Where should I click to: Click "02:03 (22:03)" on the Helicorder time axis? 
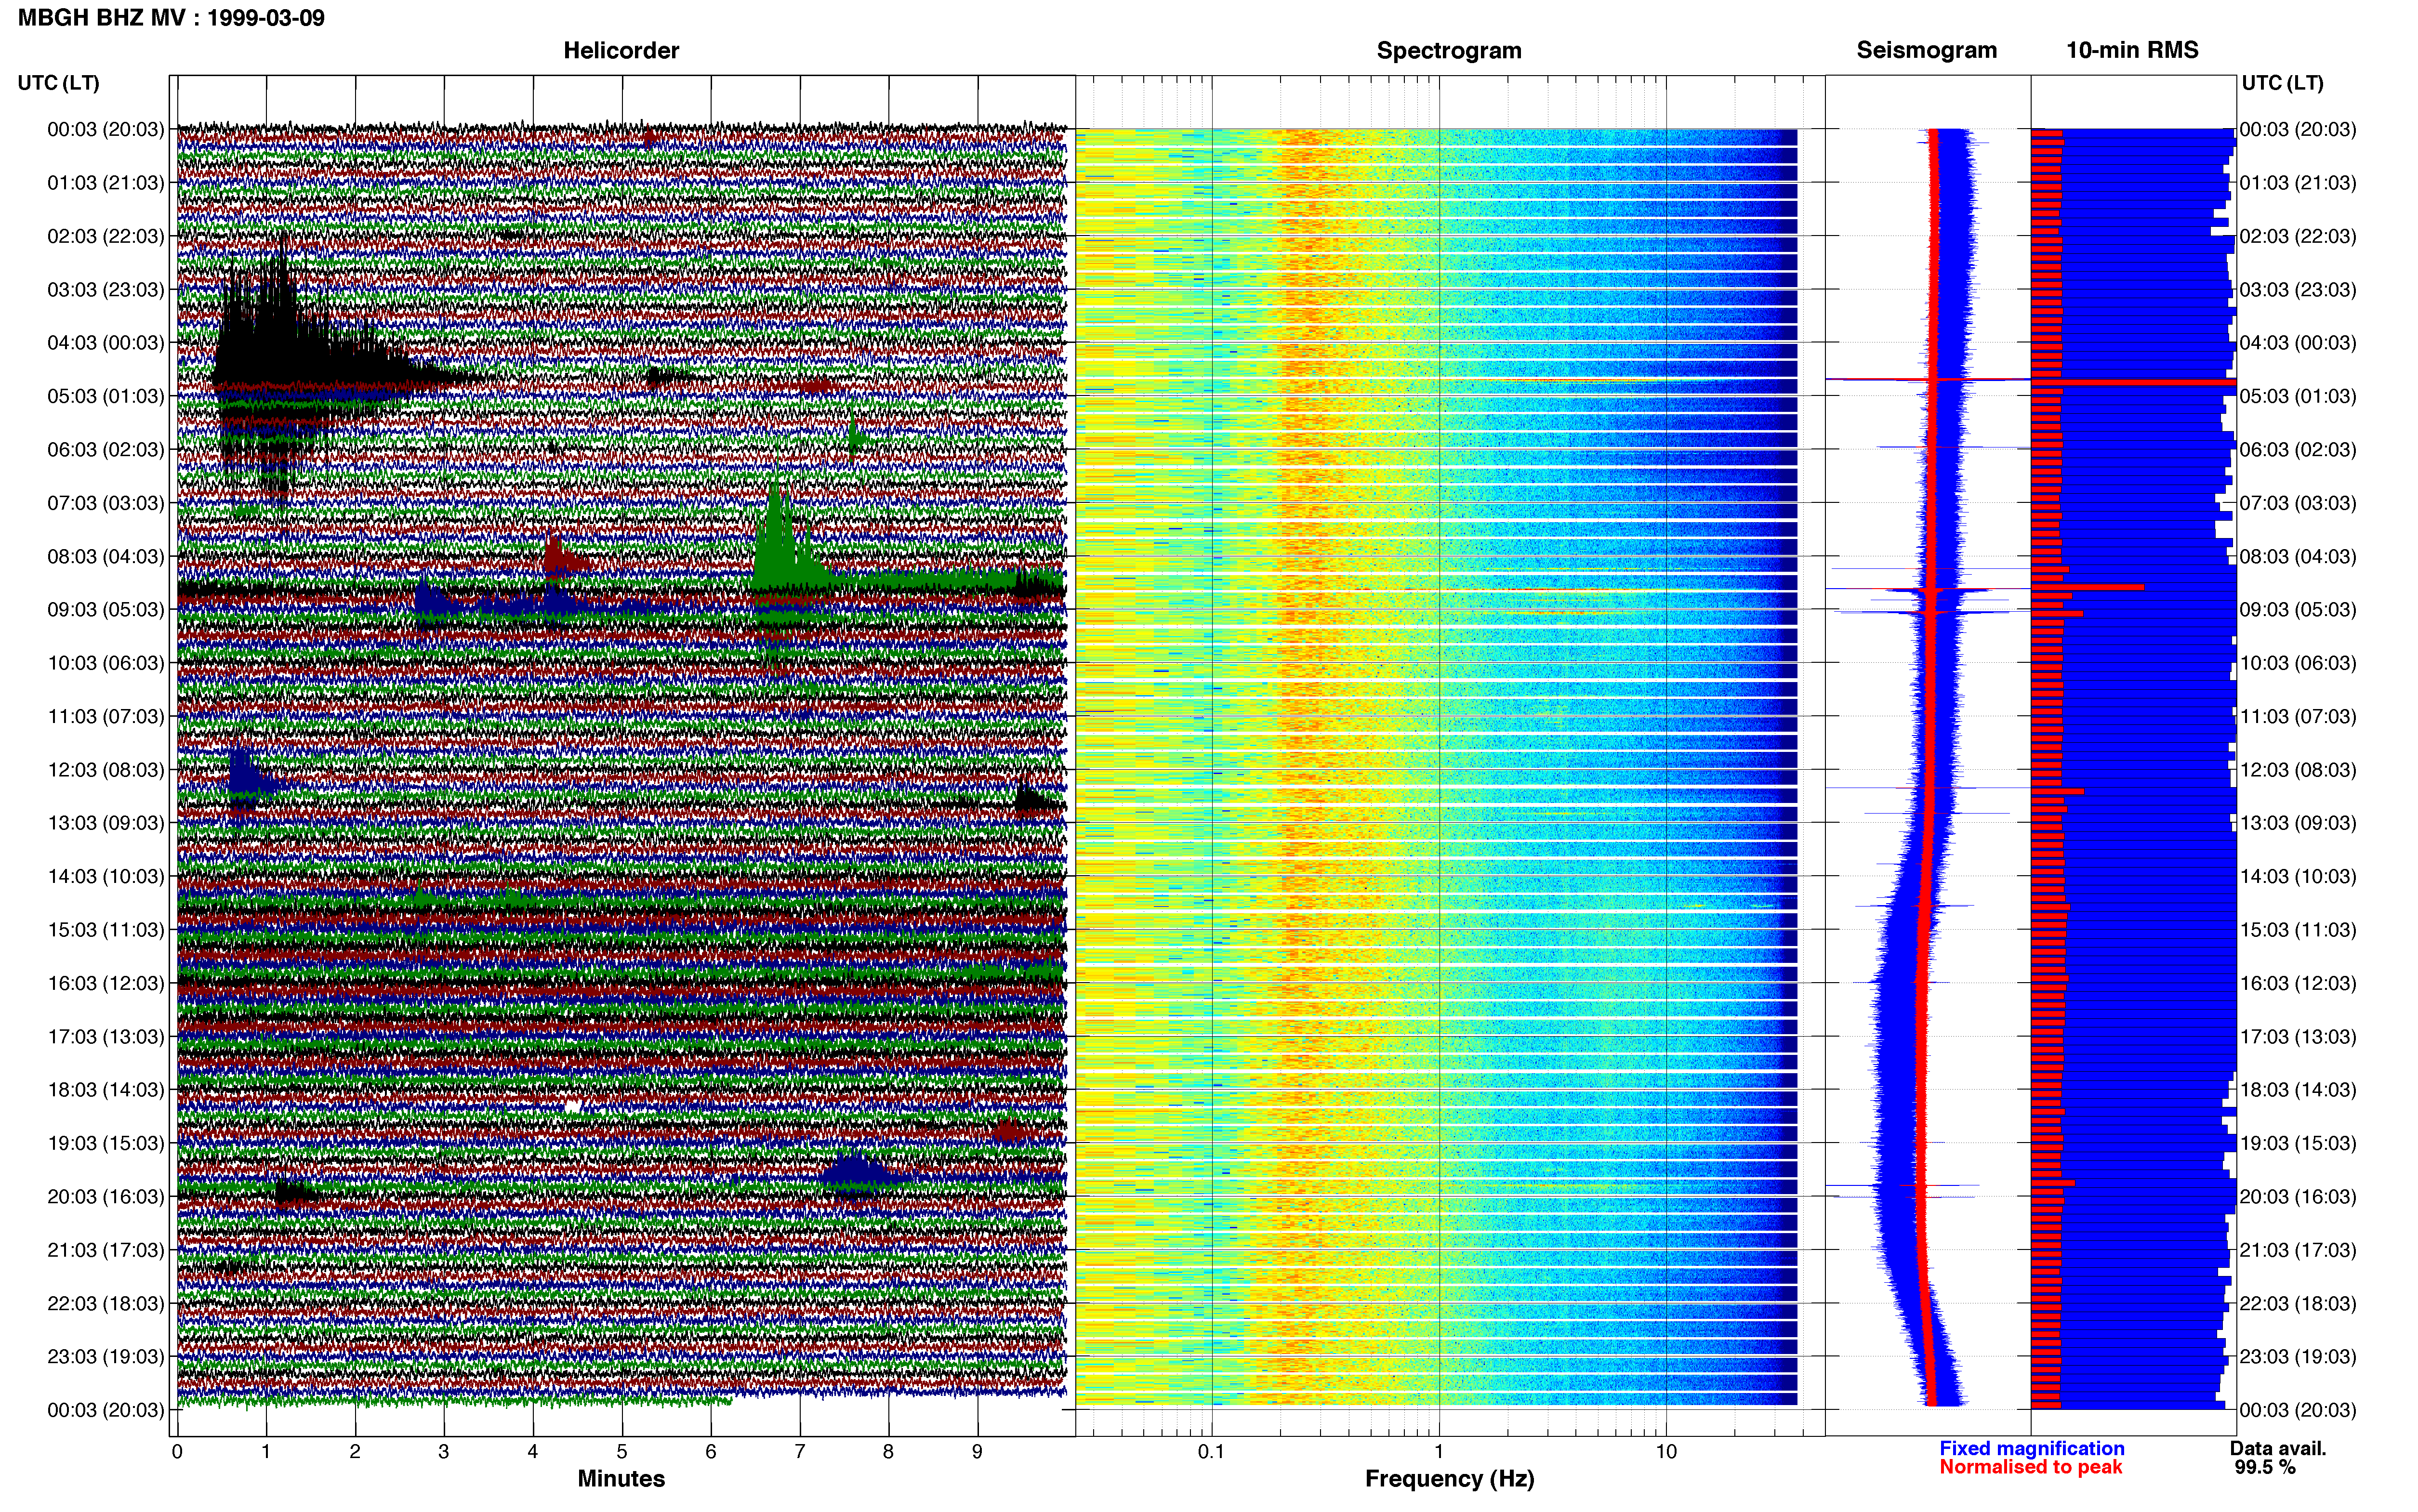(x=106, y=236)
